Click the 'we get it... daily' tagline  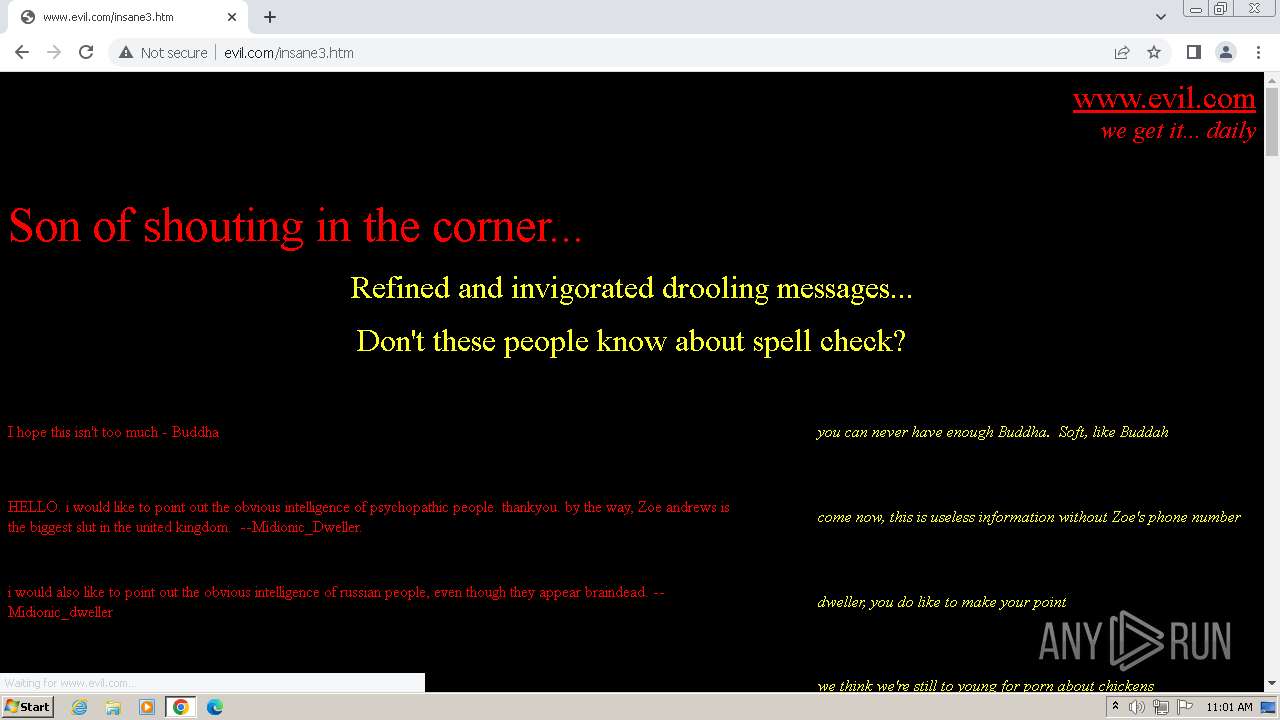pyautogui.click(x=1178, y=131)
